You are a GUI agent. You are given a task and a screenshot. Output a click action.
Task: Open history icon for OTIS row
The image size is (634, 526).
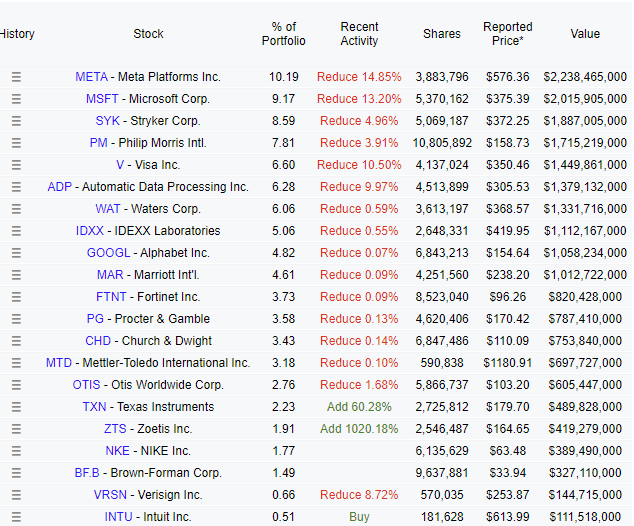click(16, 385)
